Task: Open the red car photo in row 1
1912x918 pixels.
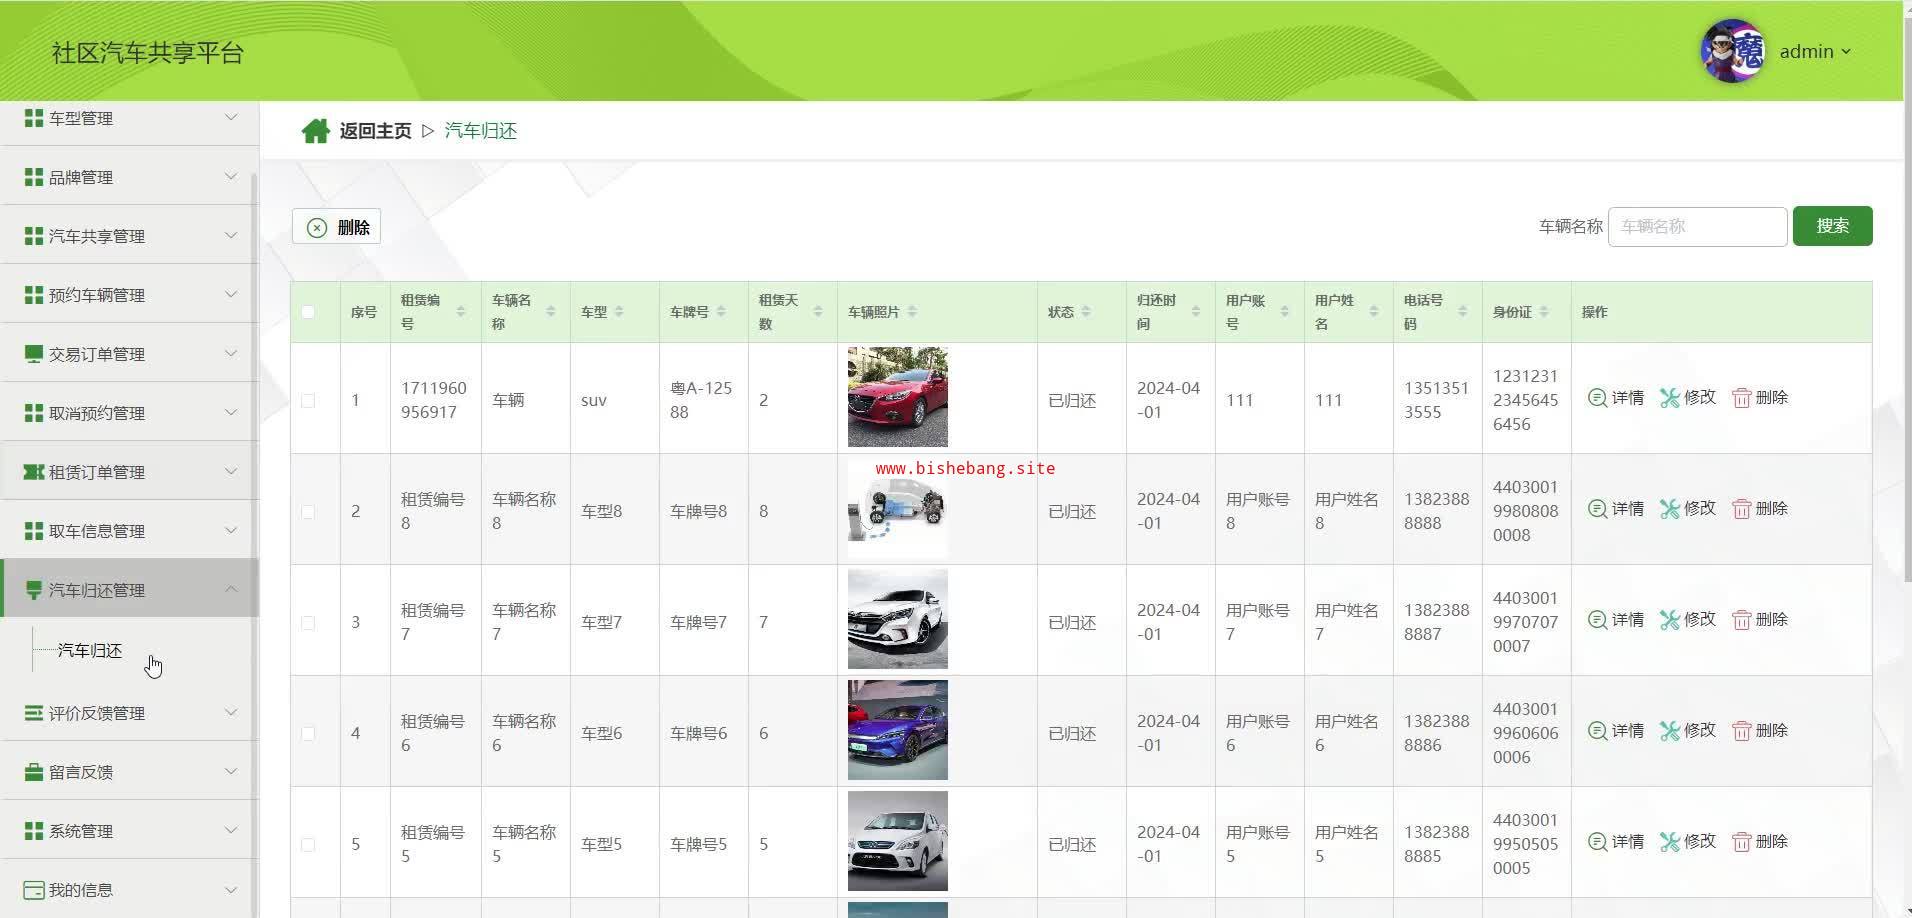Action: pyautogui.click(x=898, y=397)
